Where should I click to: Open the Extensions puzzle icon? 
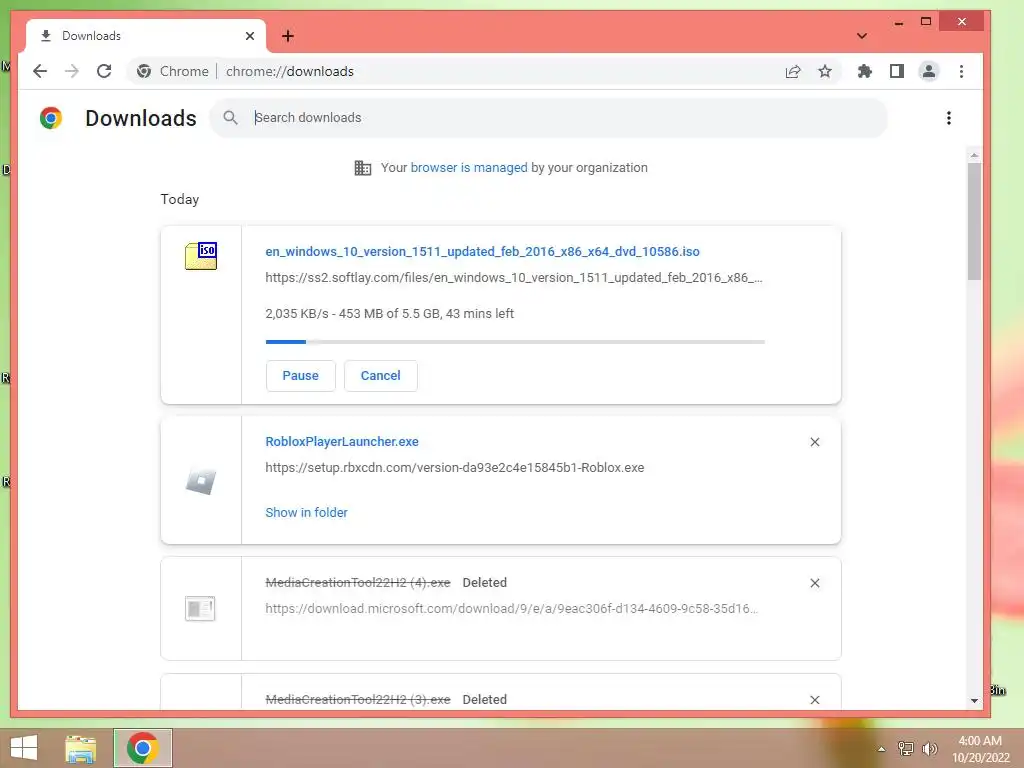(865, 71)
